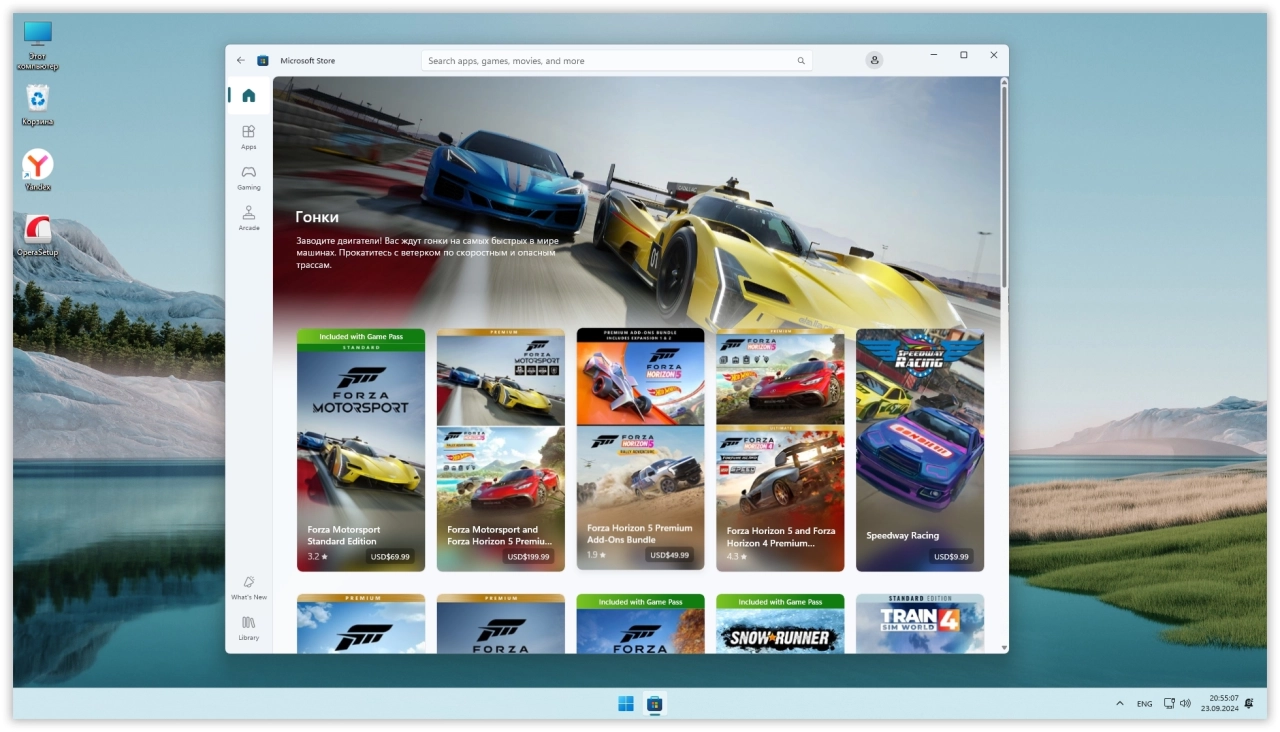
Task: Click Microsoft Store icon in taskbar
Action: (x=655, y=704)
